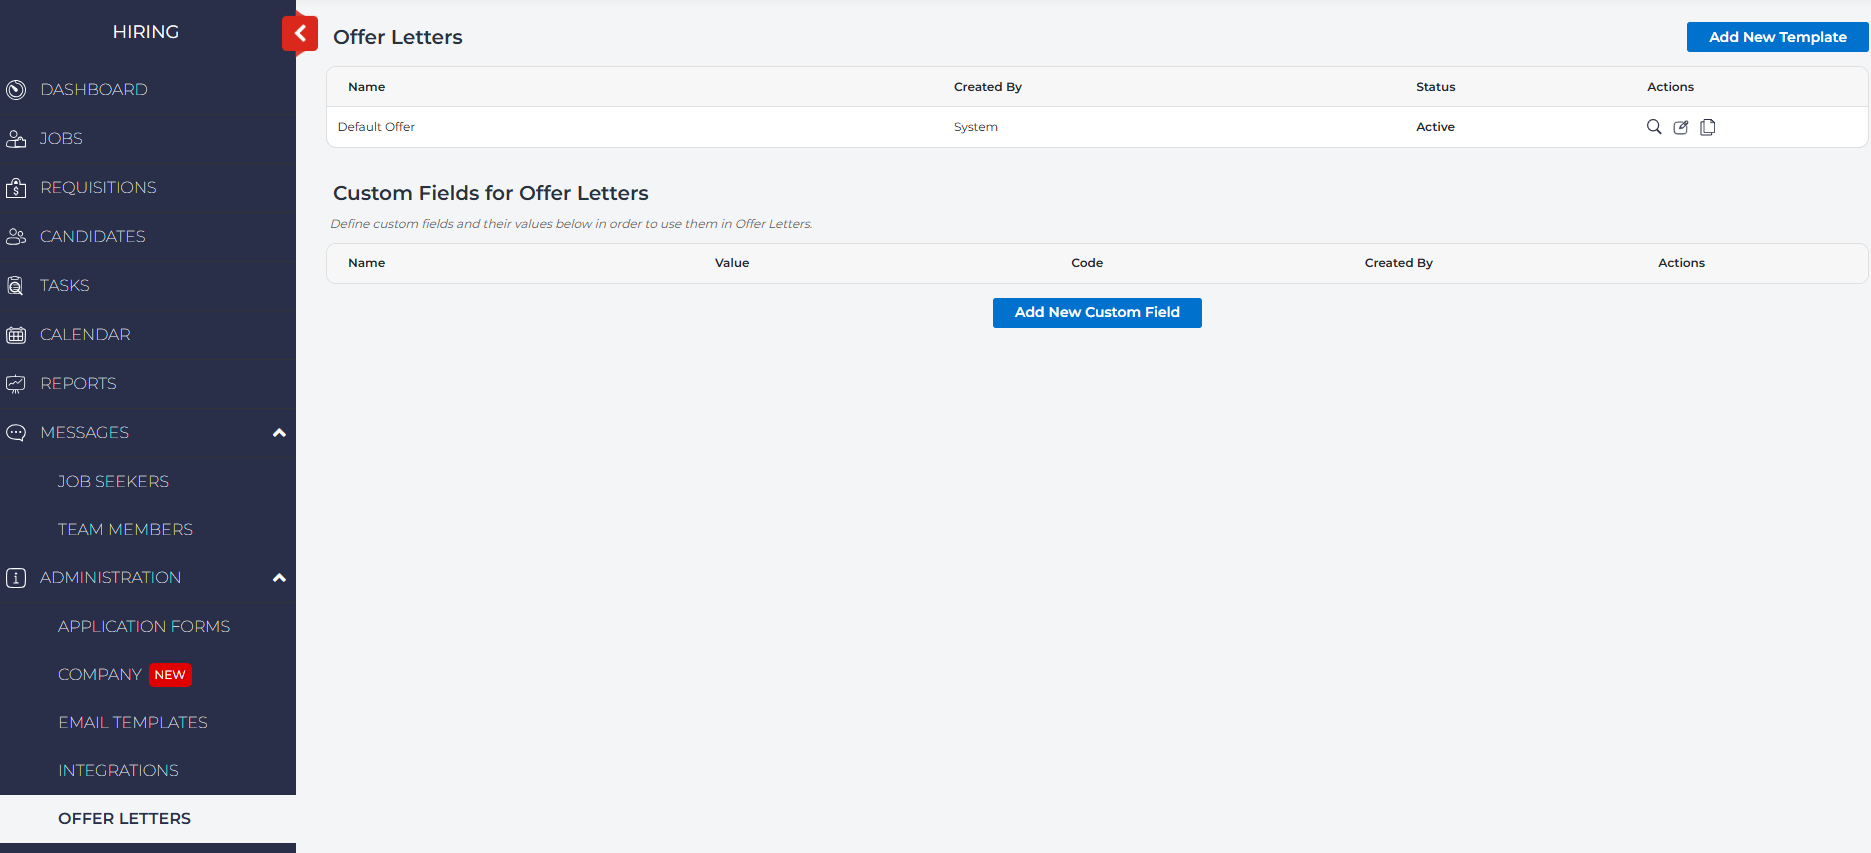Image resolution: width=1871 pixels, height=853 pixels.
Task: Collapse the Messages submenu chevron
Action: tap(279, 433)
